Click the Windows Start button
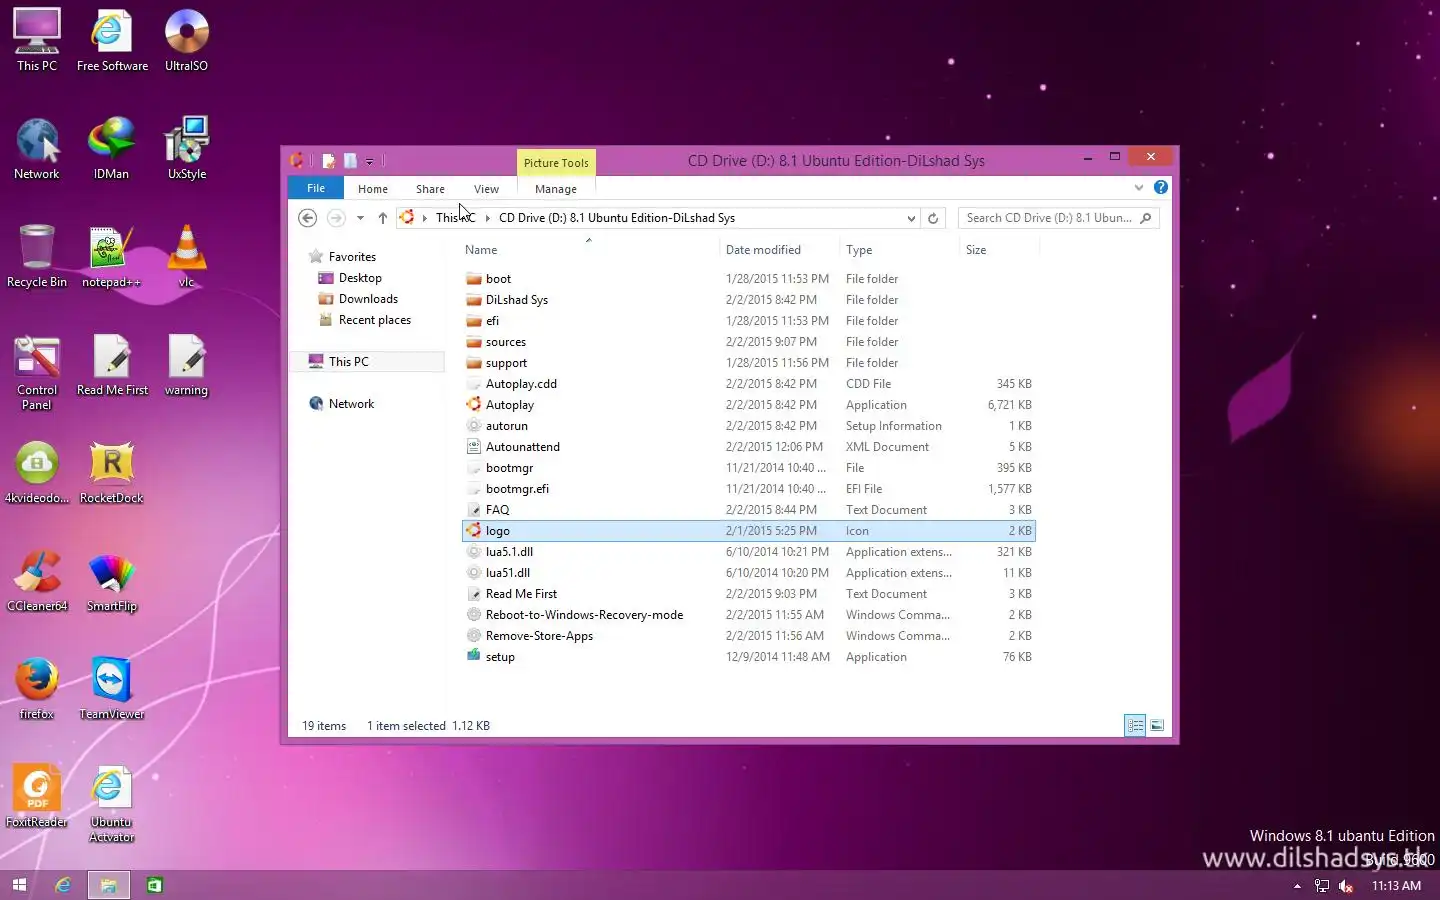 pyautogui.click(x=19, y=885)
